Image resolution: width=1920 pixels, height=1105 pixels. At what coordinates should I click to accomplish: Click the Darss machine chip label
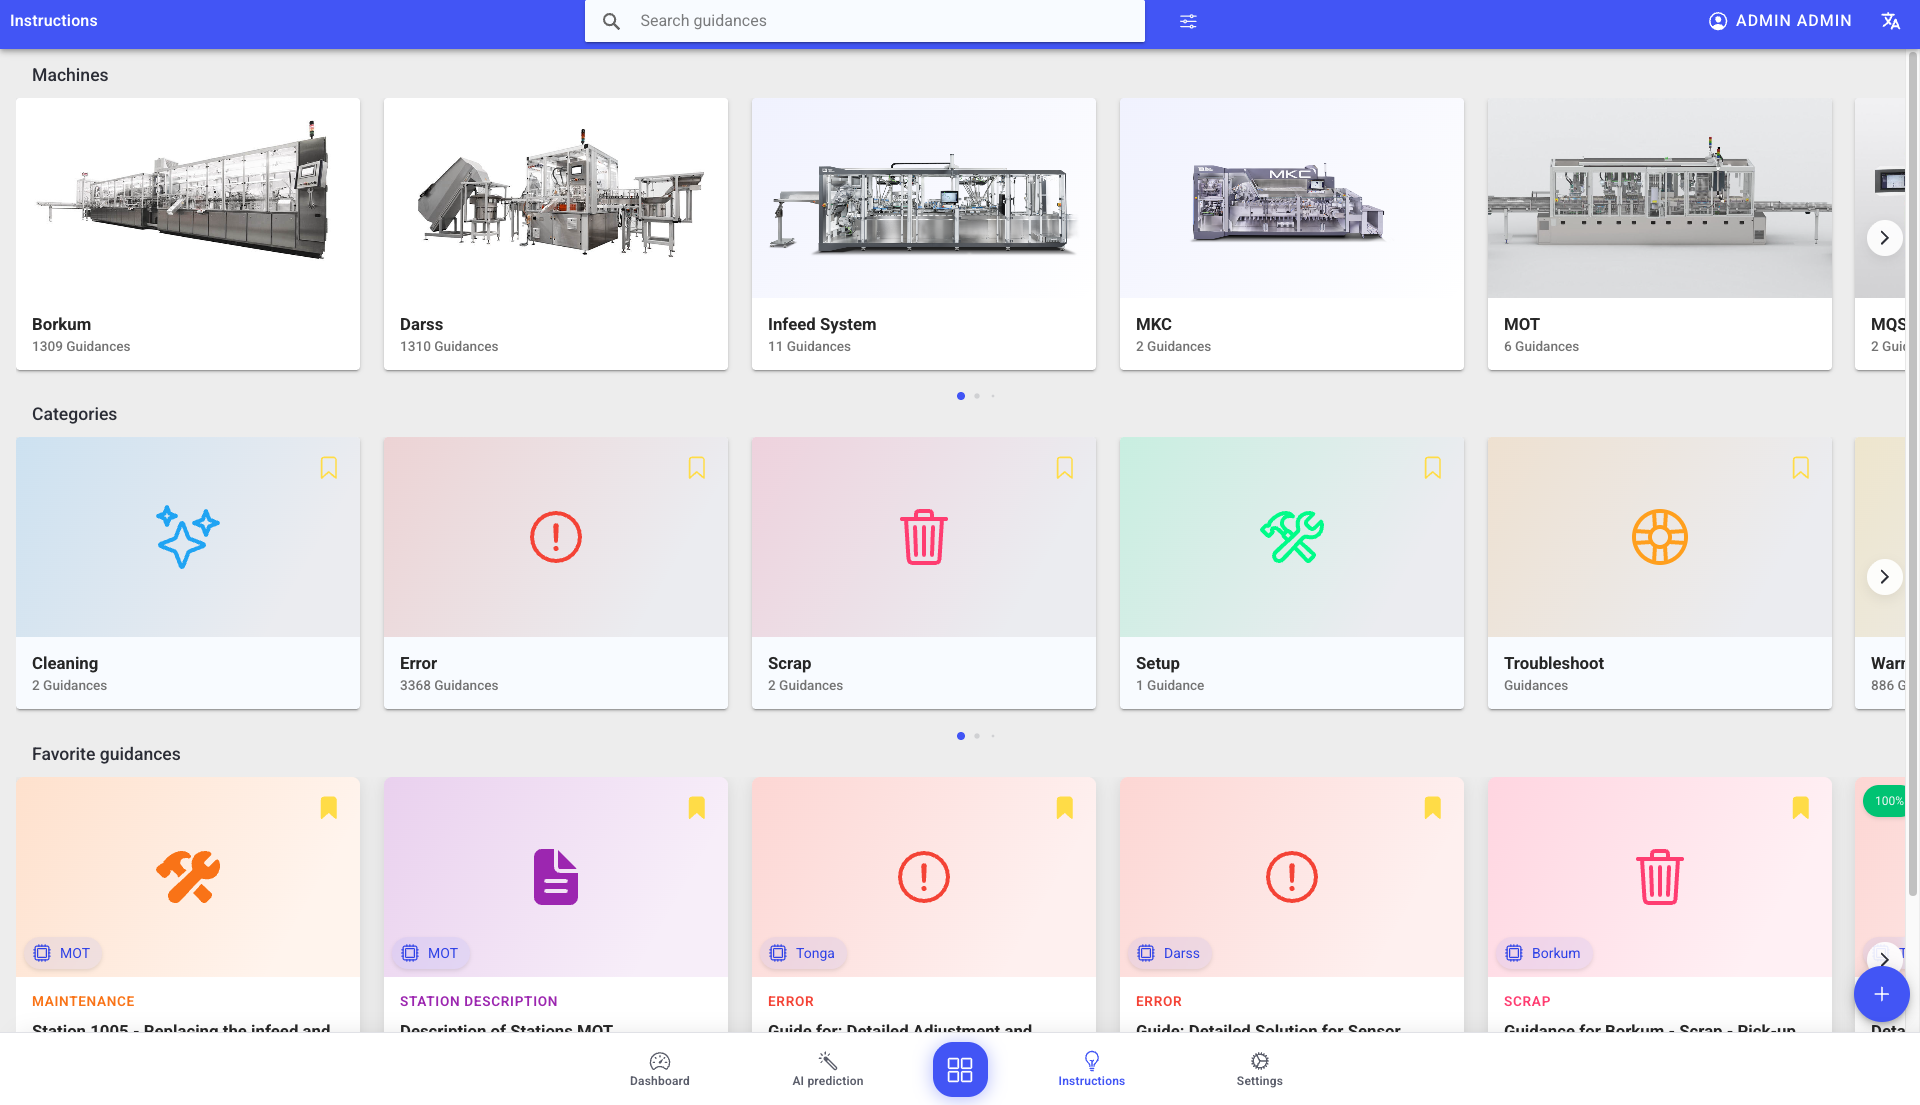point(1170,953)
